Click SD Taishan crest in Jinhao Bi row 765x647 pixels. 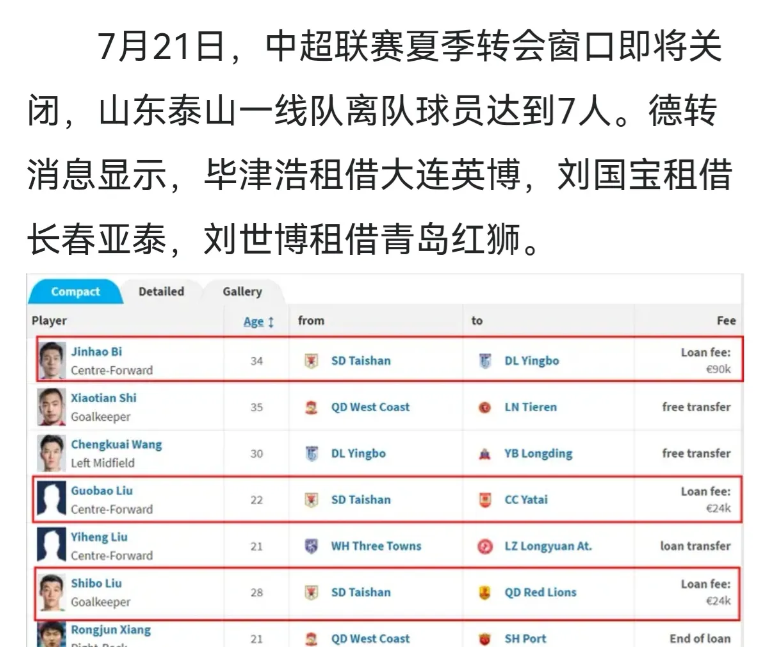[x=311, y=361]
